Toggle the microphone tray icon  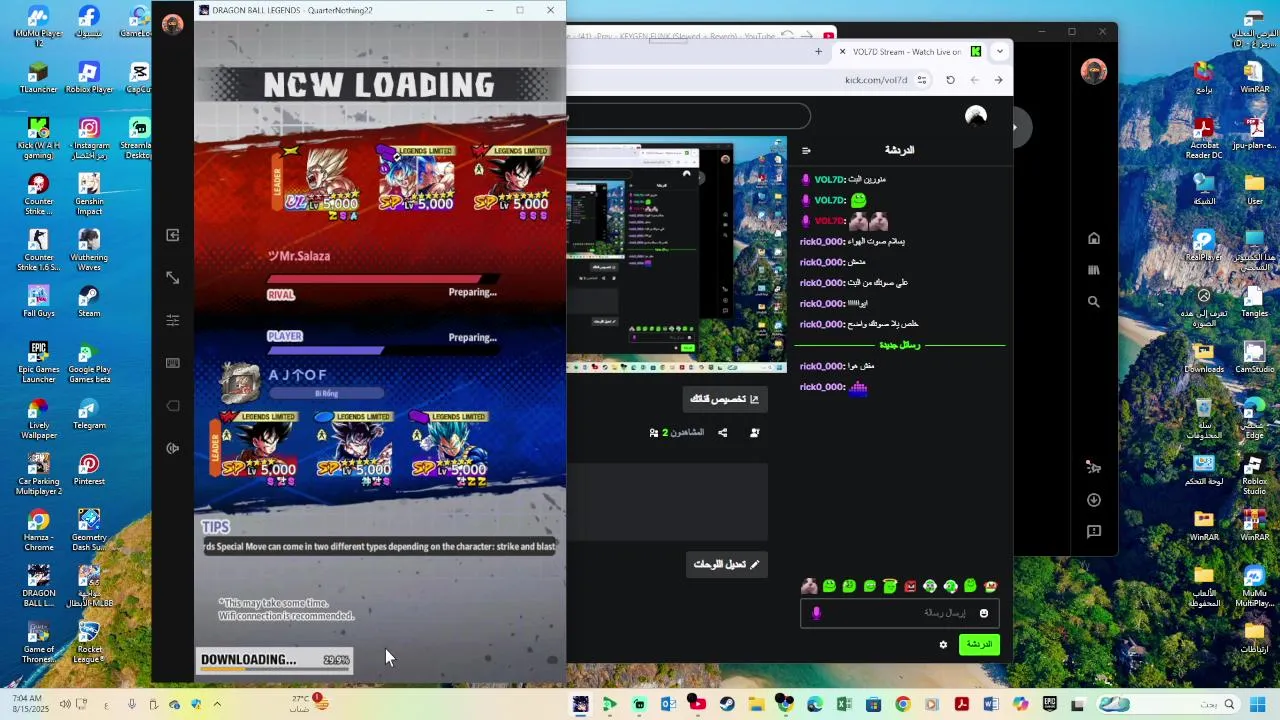pos(131,705)
